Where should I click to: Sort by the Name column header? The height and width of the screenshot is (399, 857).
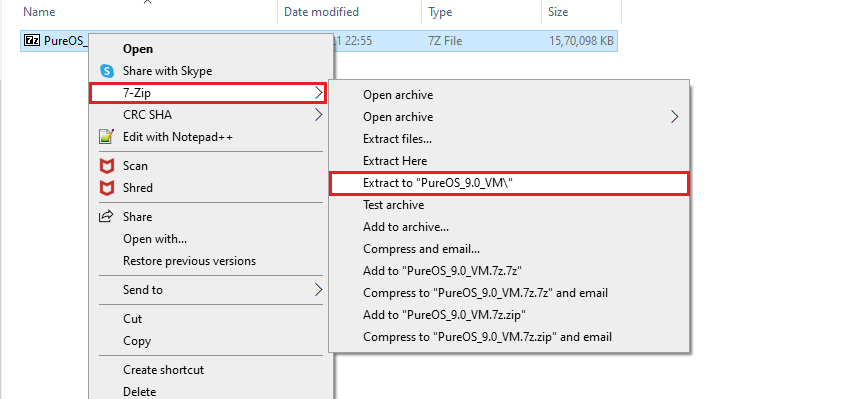39,11
